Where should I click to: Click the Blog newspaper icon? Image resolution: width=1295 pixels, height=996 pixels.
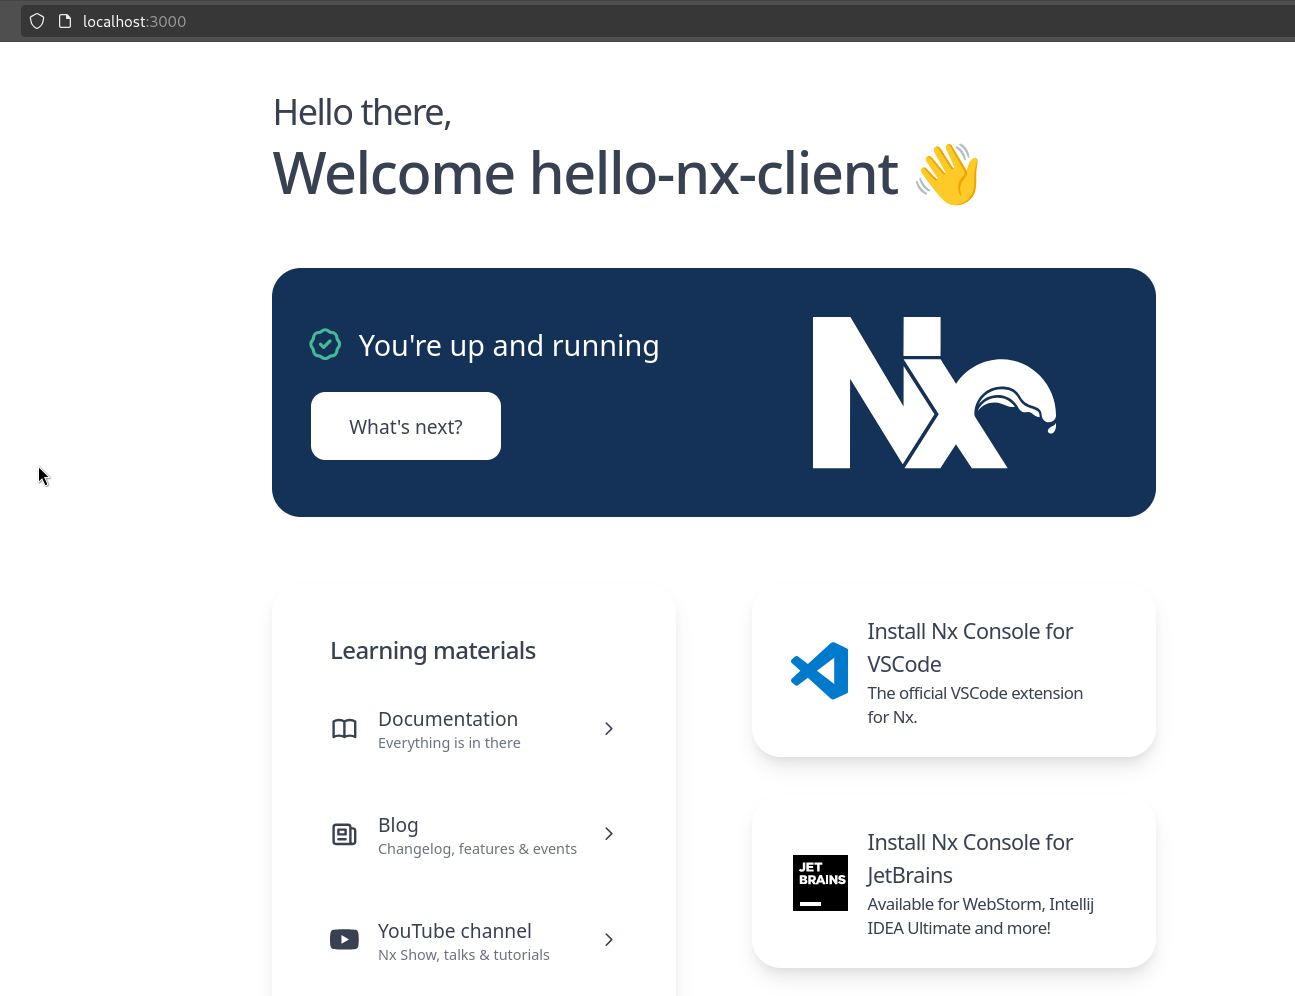pos(344,834)
